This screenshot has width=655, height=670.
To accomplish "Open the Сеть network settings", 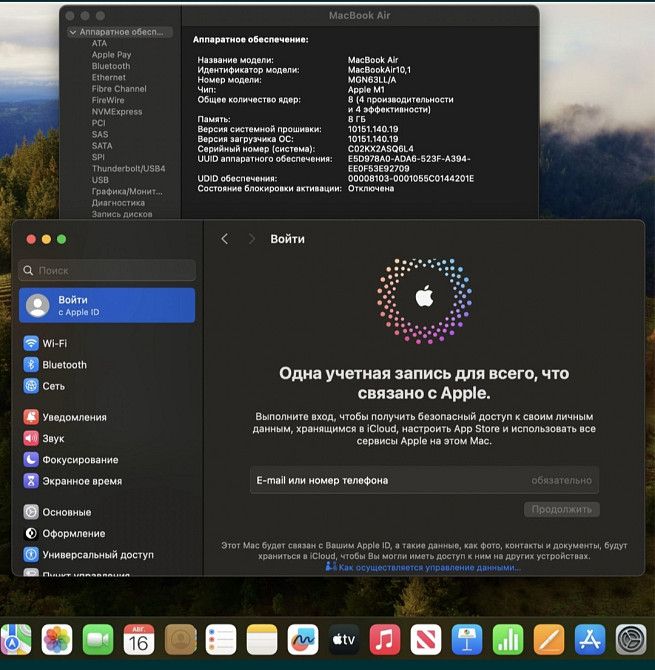I will click(x=44, y=386).
